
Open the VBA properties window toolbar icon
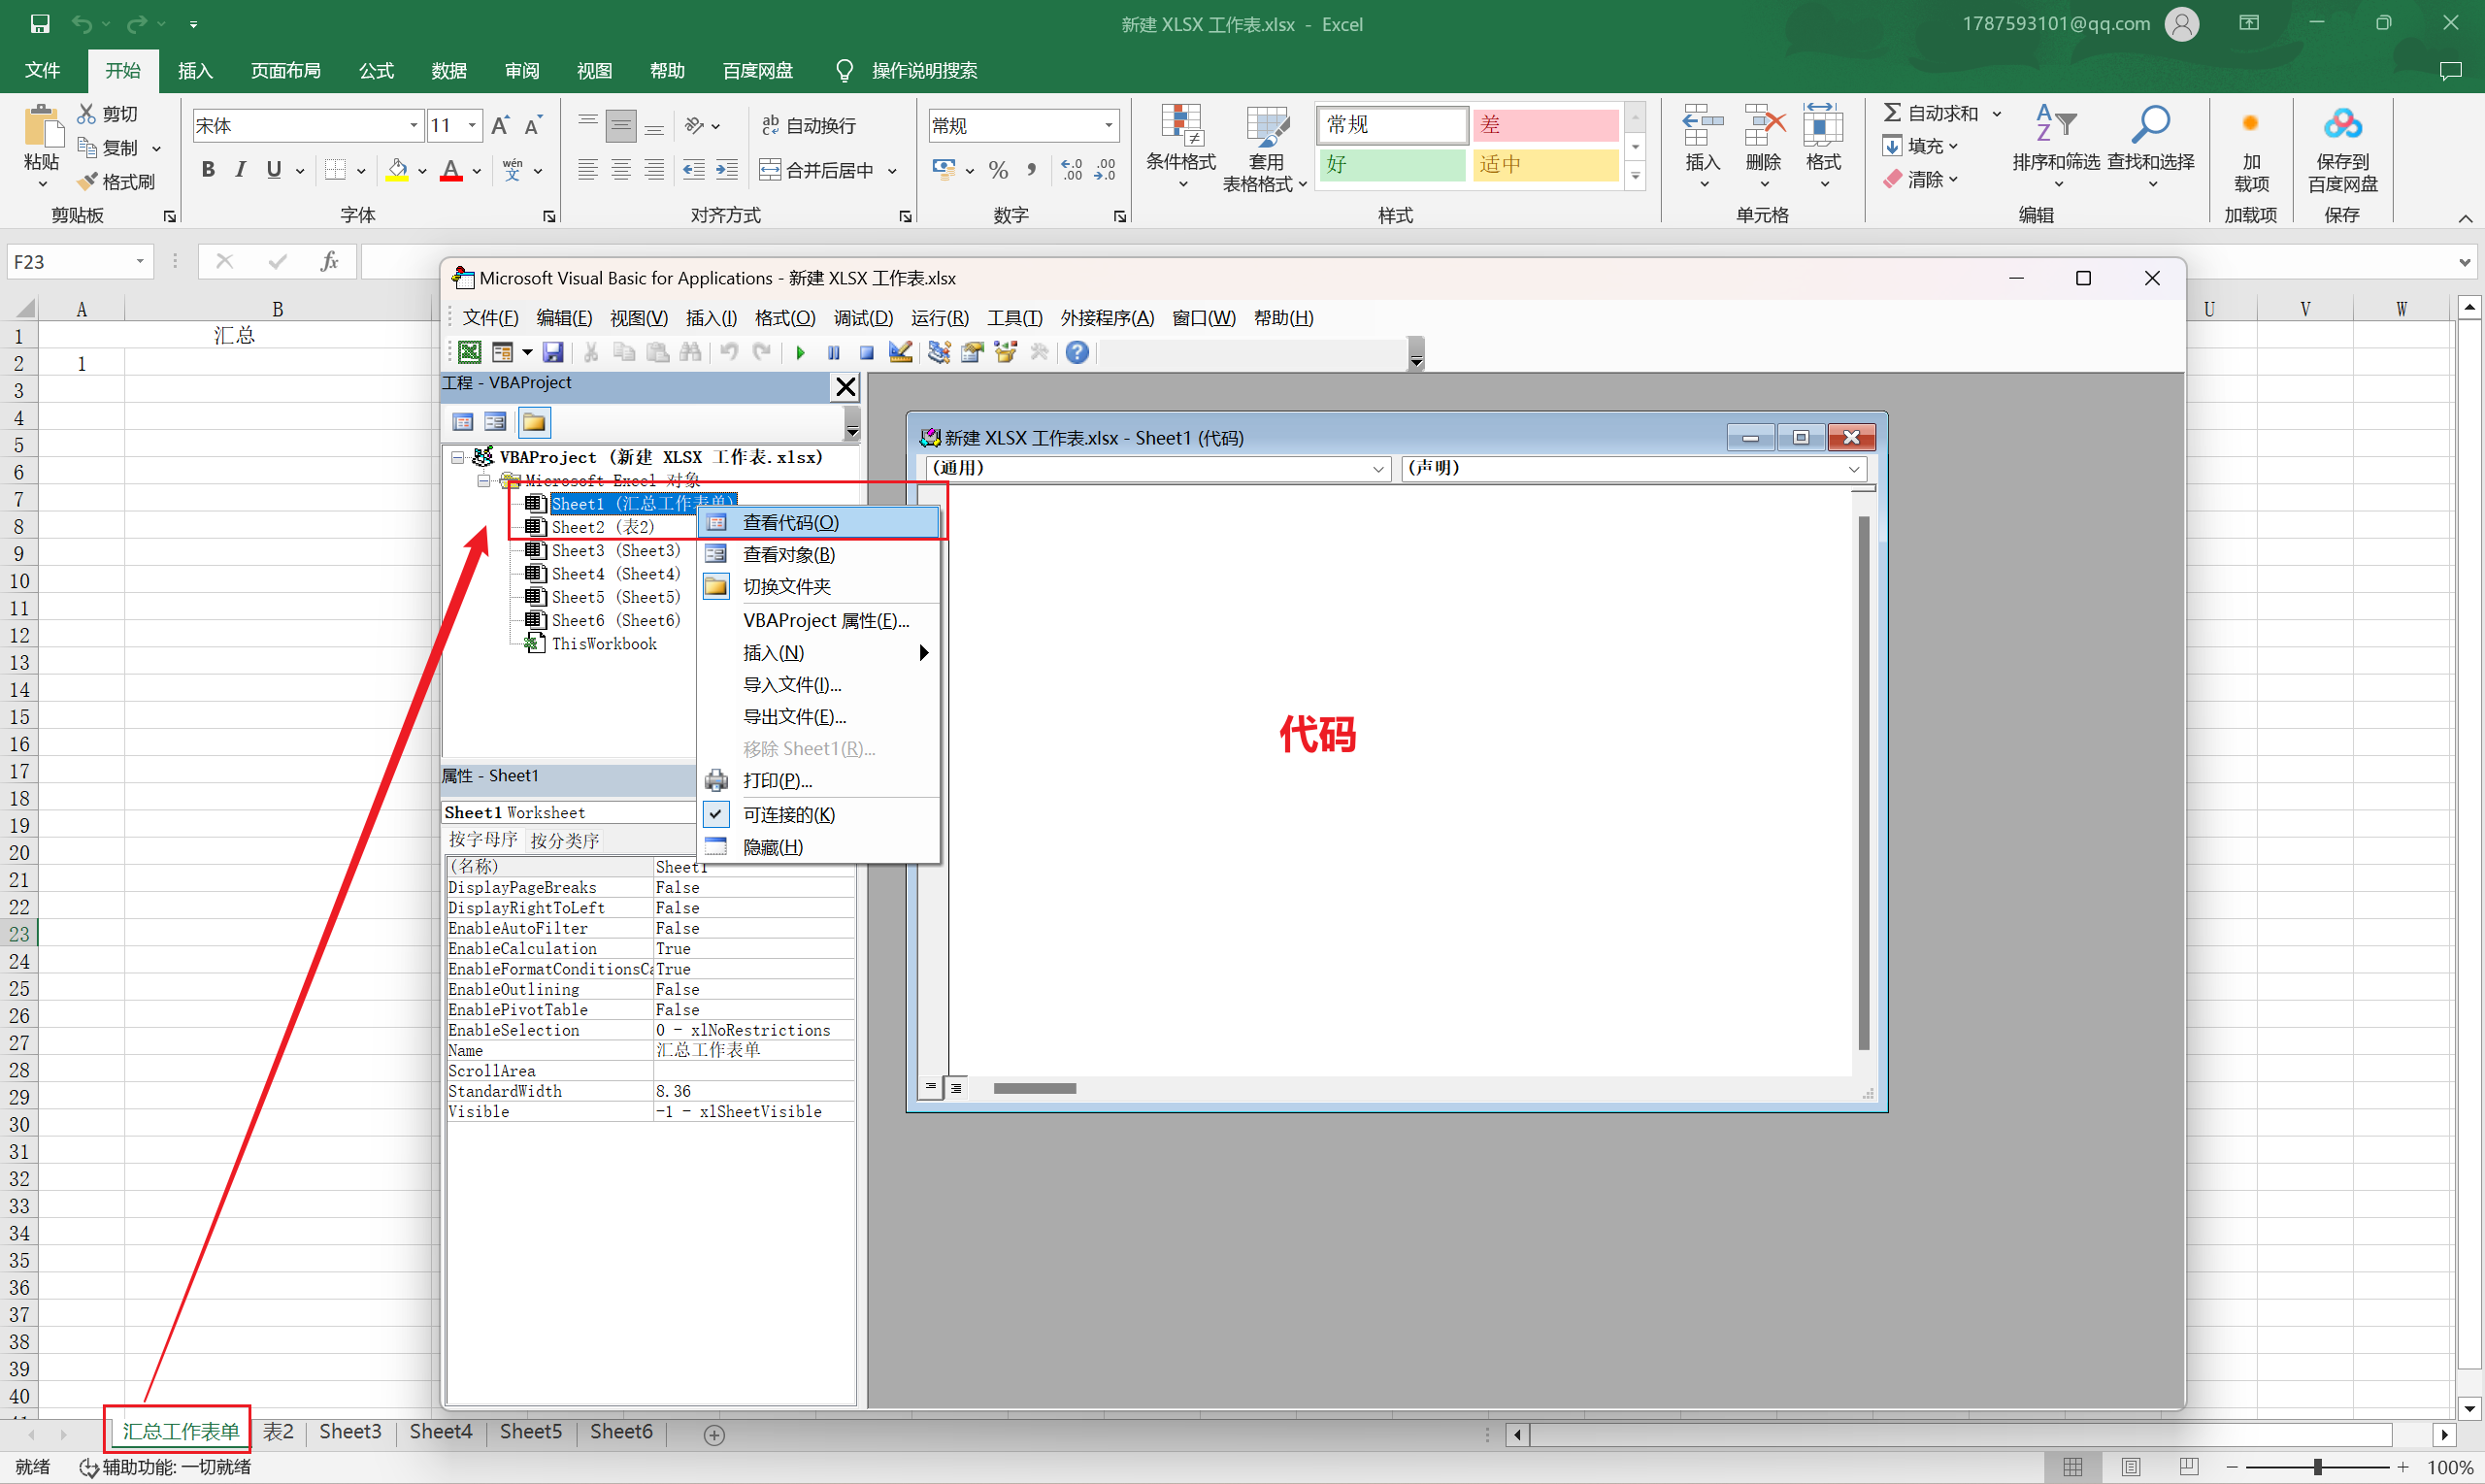click(972, 352)
